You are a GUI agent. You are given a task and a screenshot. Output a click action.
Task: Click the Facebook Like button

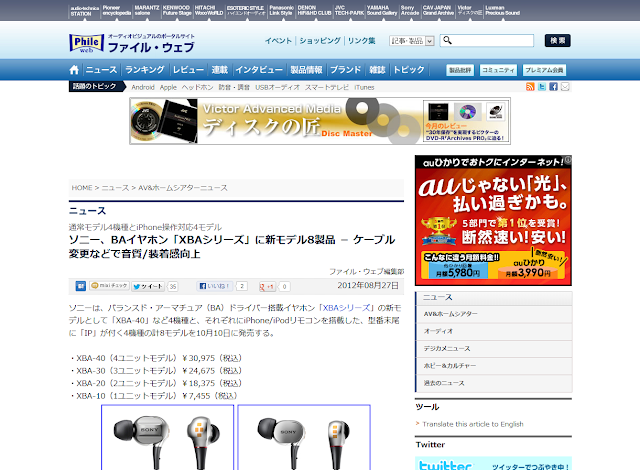(214, 286)
